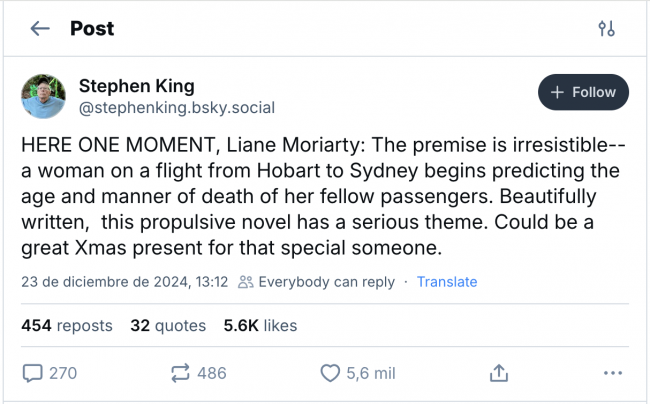Screen dimensions: 650x404
Task: Like the post with heart icon
Action: coord(330,373)
